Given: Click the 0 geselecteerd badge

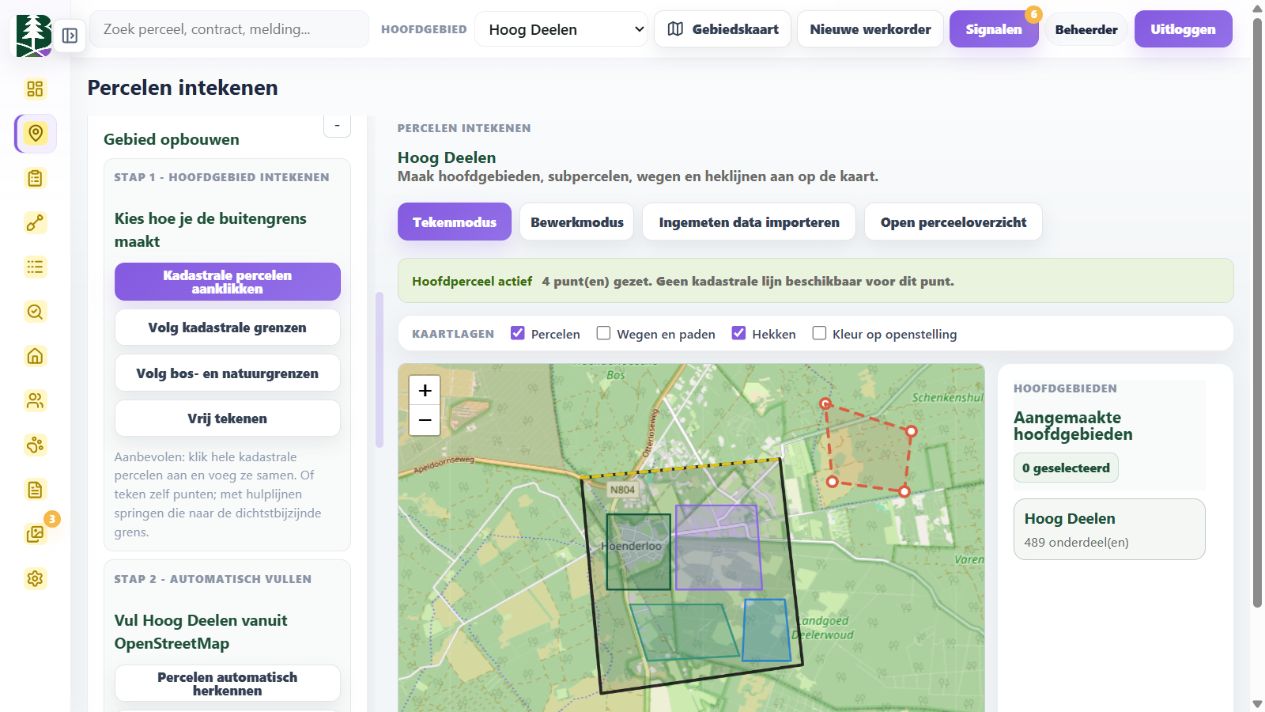Looking at the screenshot, I should [1066, 468].
